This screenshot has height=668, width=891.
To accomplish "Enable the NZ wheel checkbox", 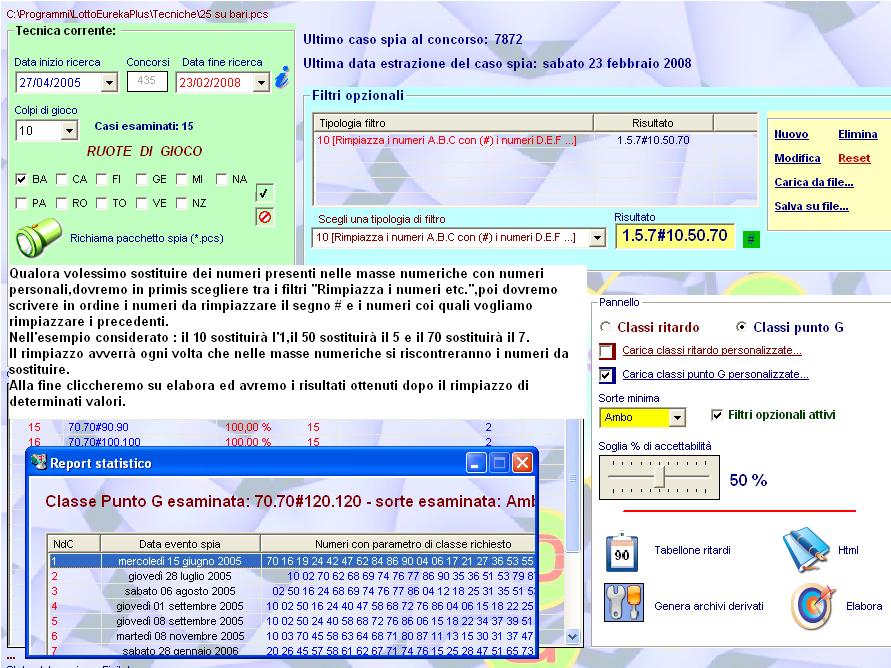I will click(x=181, y=203).
